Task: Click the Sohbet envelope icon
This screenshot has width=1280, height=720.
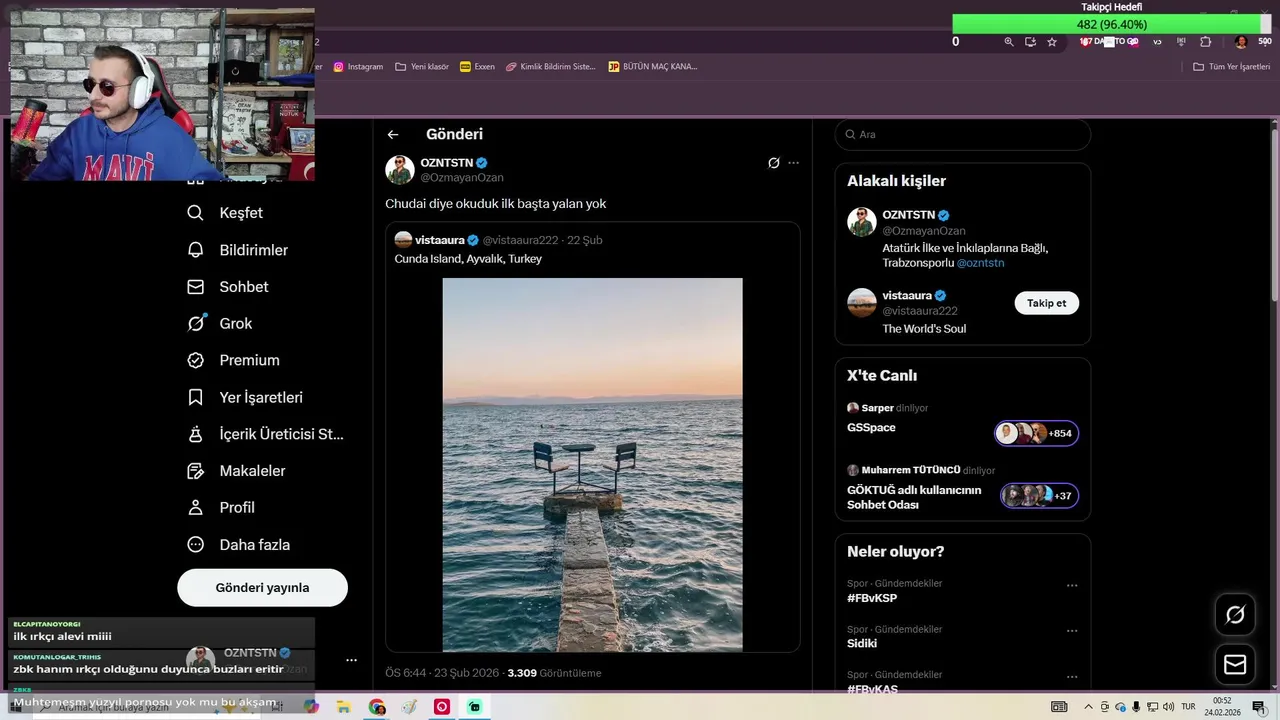Action: click(x=196, y=287)
